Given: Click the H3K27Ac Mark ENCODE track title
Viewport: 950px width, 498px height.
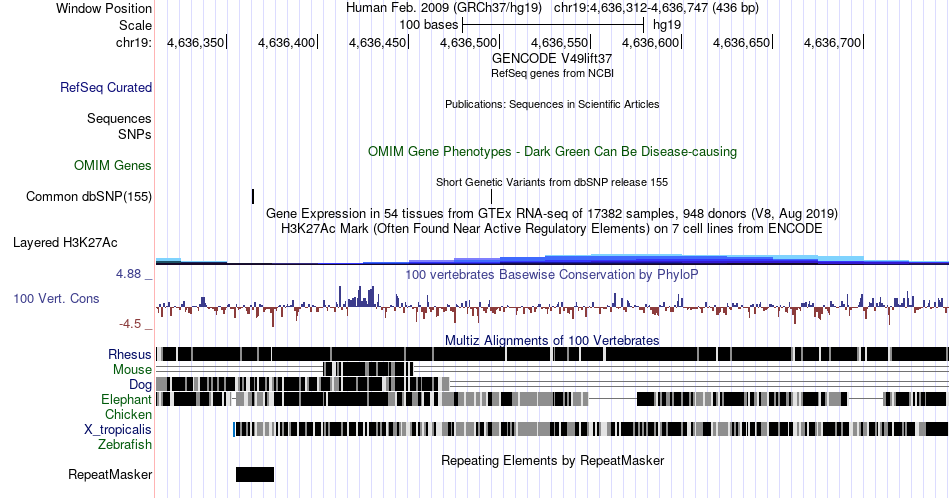Looking at the screenshot, I should (x=552, y=228).
